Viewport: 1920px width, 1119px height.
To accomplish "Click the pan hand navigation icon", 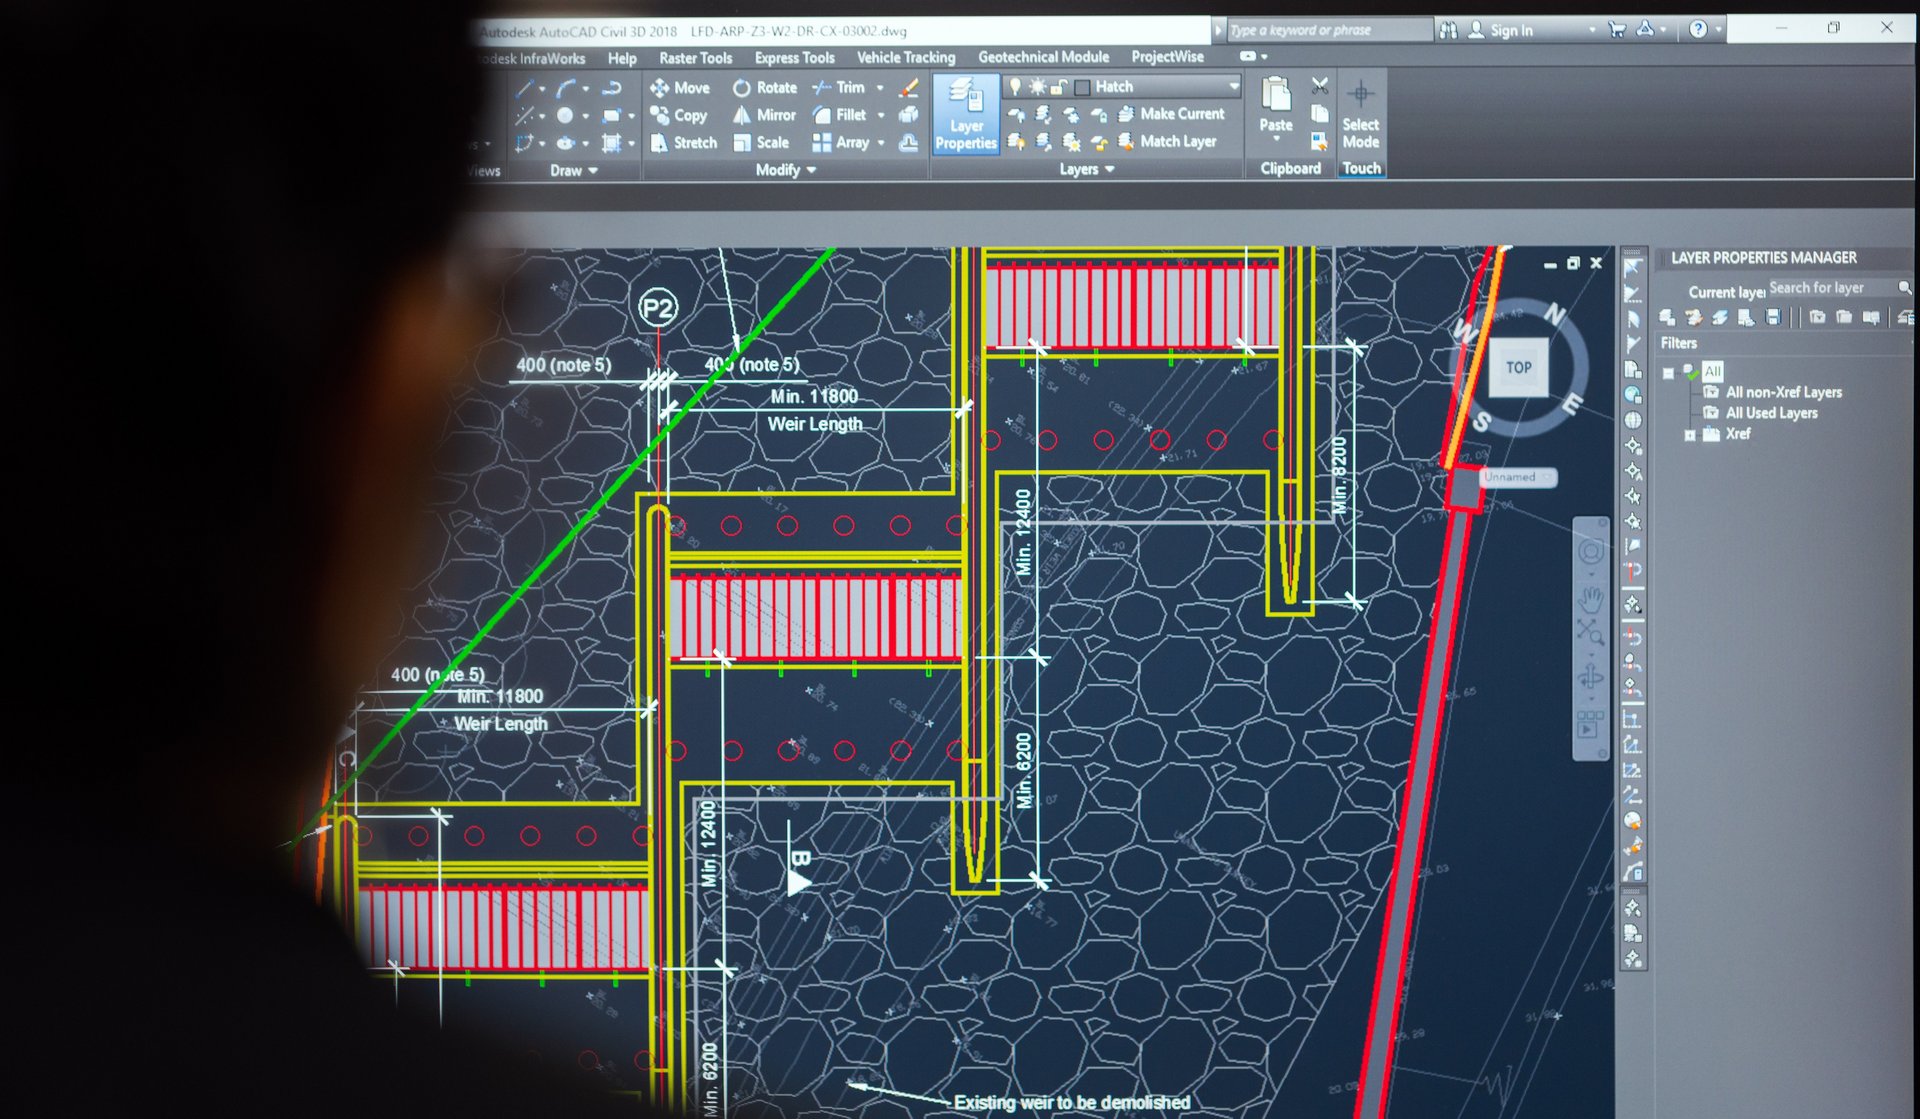I will tap(1590, 599).
